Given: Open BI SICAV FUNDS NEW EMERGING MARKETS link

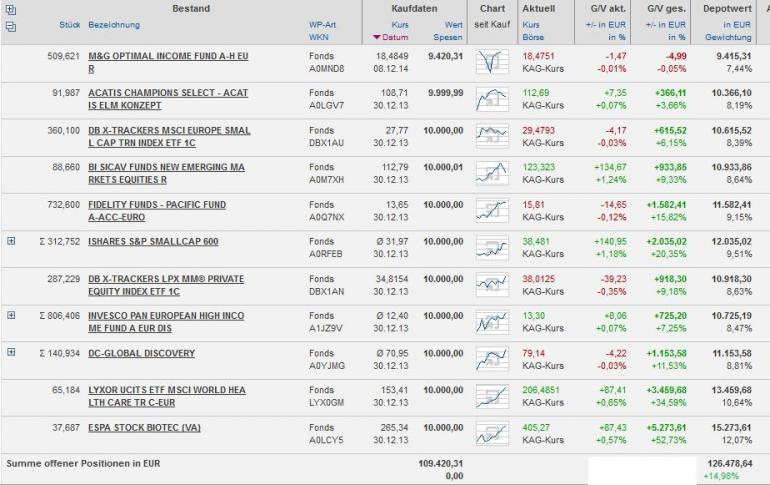Looking at the screenshot, I should tap(166, 173).
